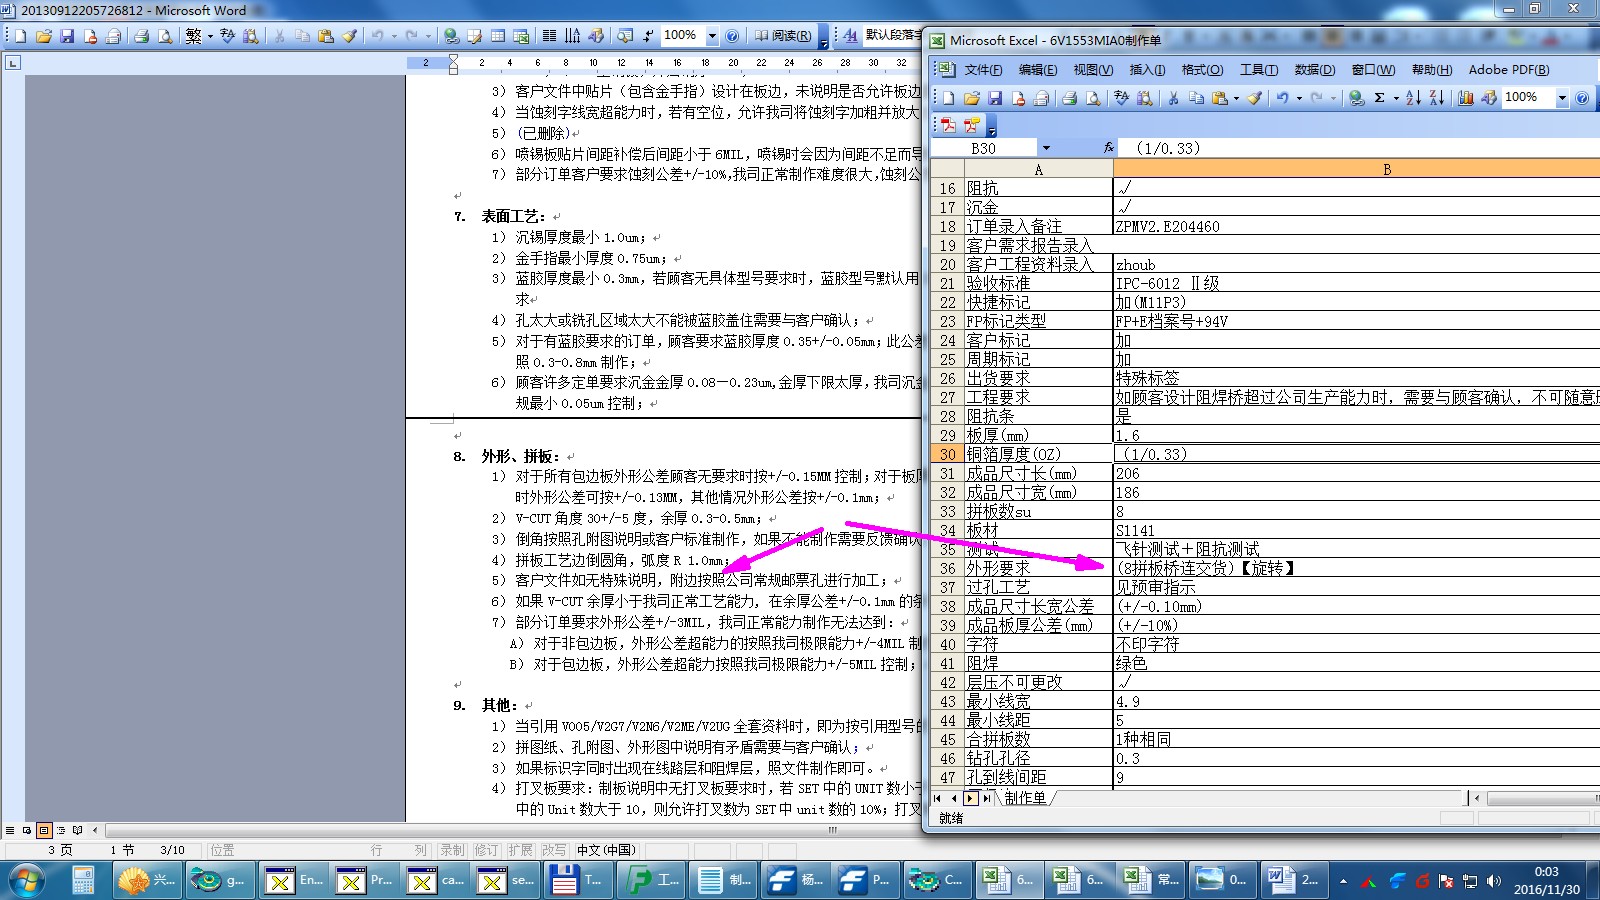This screenshot has width=1600, height=900.
Task: Click Excel Name Box showing B30
Action: click(983, 148)
